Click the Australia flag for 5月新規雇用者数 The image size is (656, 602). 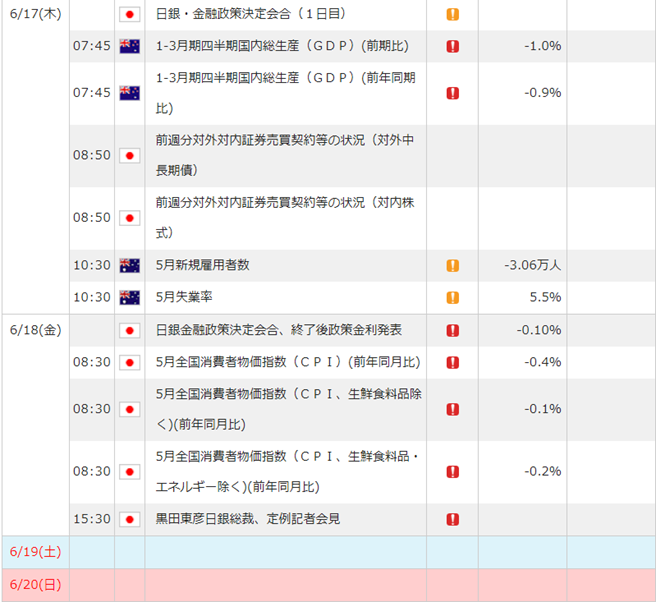[130, 266]
